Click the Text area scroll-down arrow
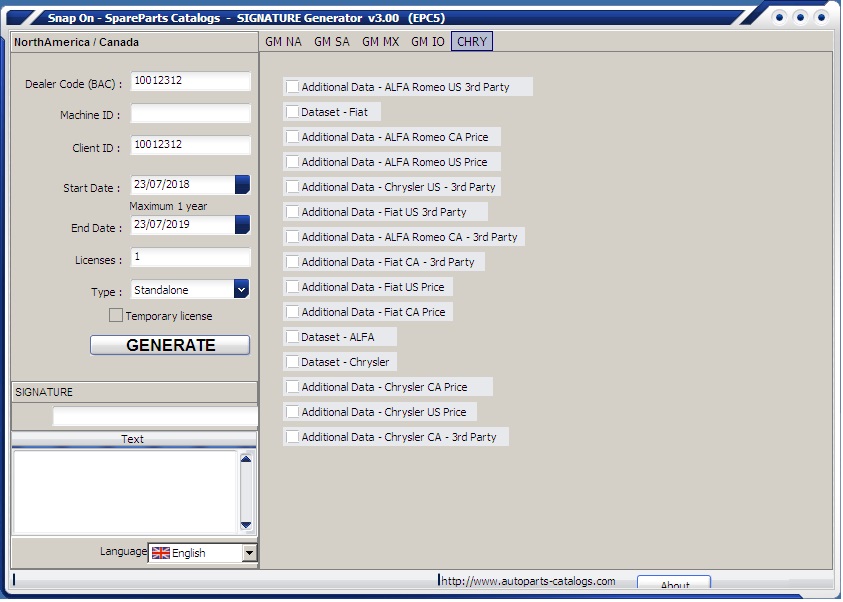This screenshot has width=843, height=602. [x=246, y=525]
